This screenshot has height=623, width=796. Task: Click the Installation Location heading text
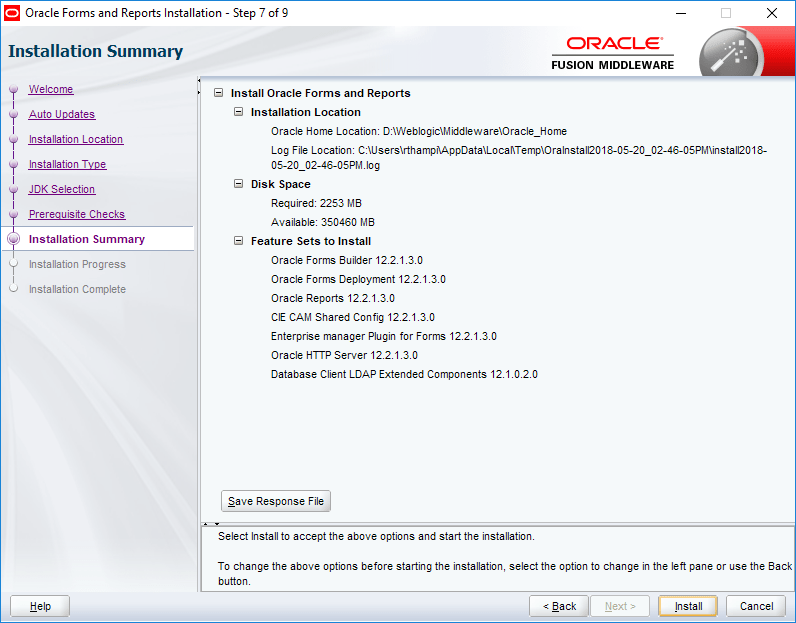(306, 112)
